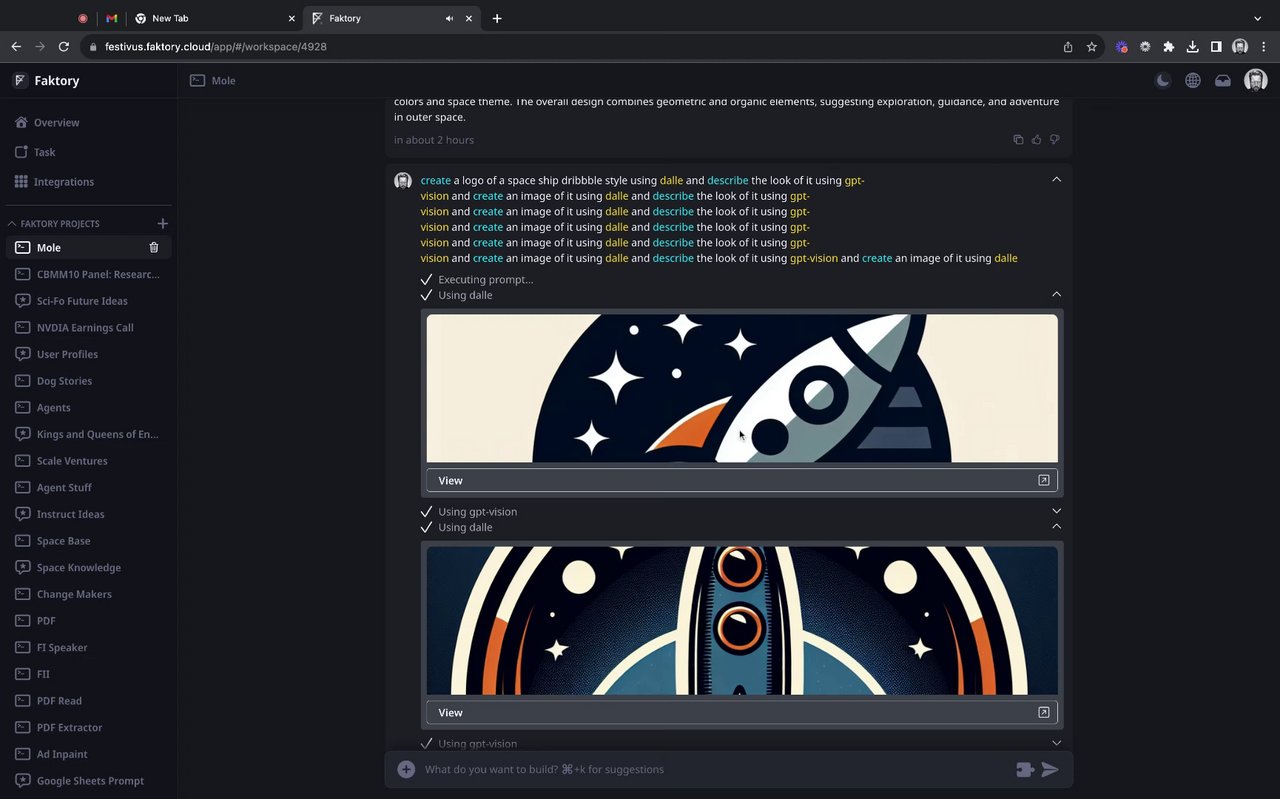This screenshot has width=1280, height=799.
Task: Go back to the previous page
Action: pos(16,47)
